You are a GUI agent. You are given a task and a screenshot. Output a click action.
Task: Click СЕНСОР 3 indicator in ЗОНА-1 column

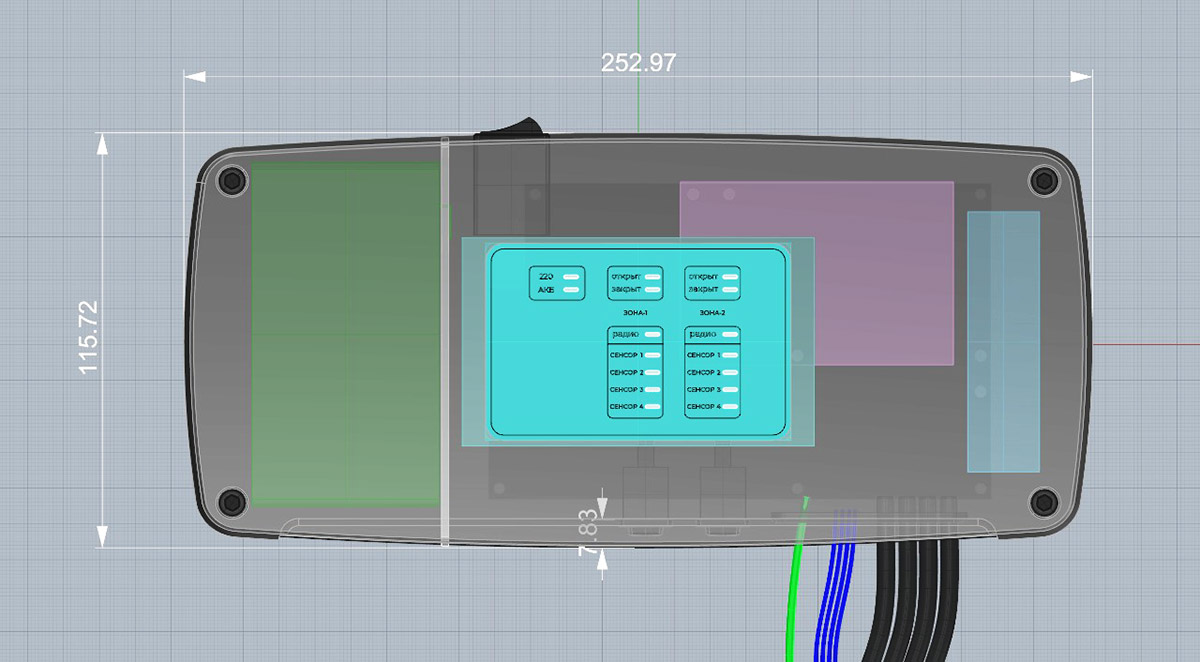[652, 389]
